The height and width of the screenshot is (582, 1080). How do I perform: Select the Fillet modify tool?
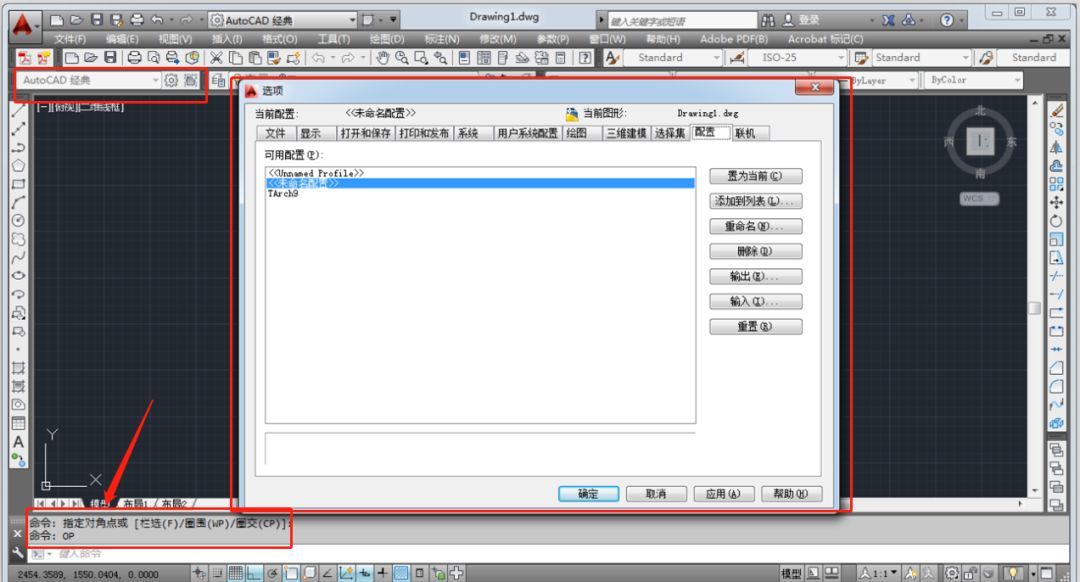[1057, 386]
